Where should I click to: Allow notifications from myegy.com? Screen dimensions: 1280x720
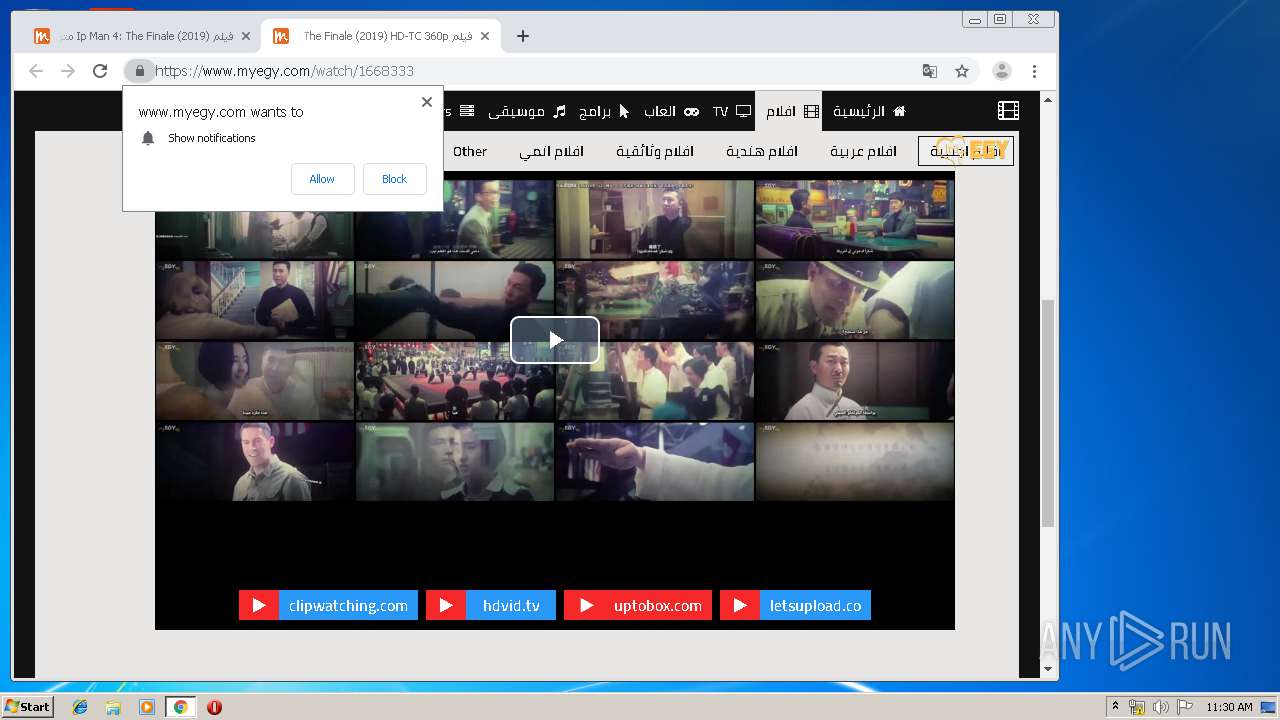[x=322, y=179]
